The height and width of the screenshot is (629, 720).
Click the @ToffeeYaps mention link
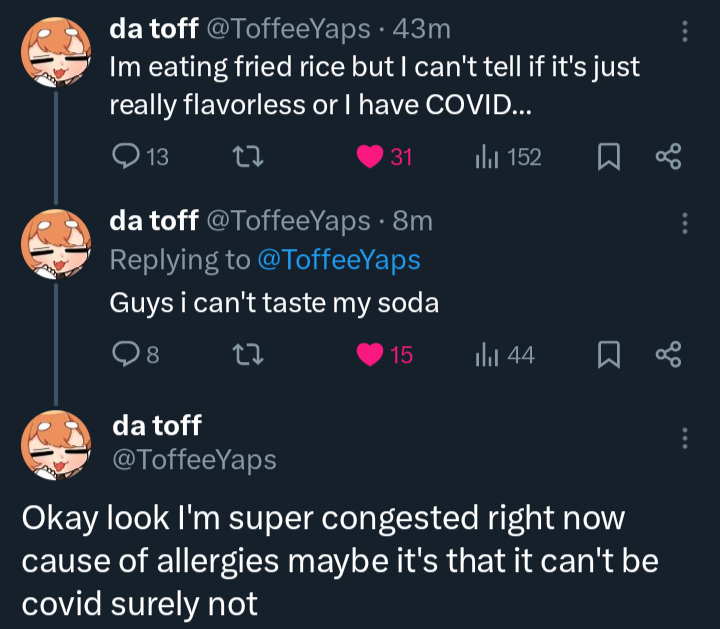click(339, 260)
